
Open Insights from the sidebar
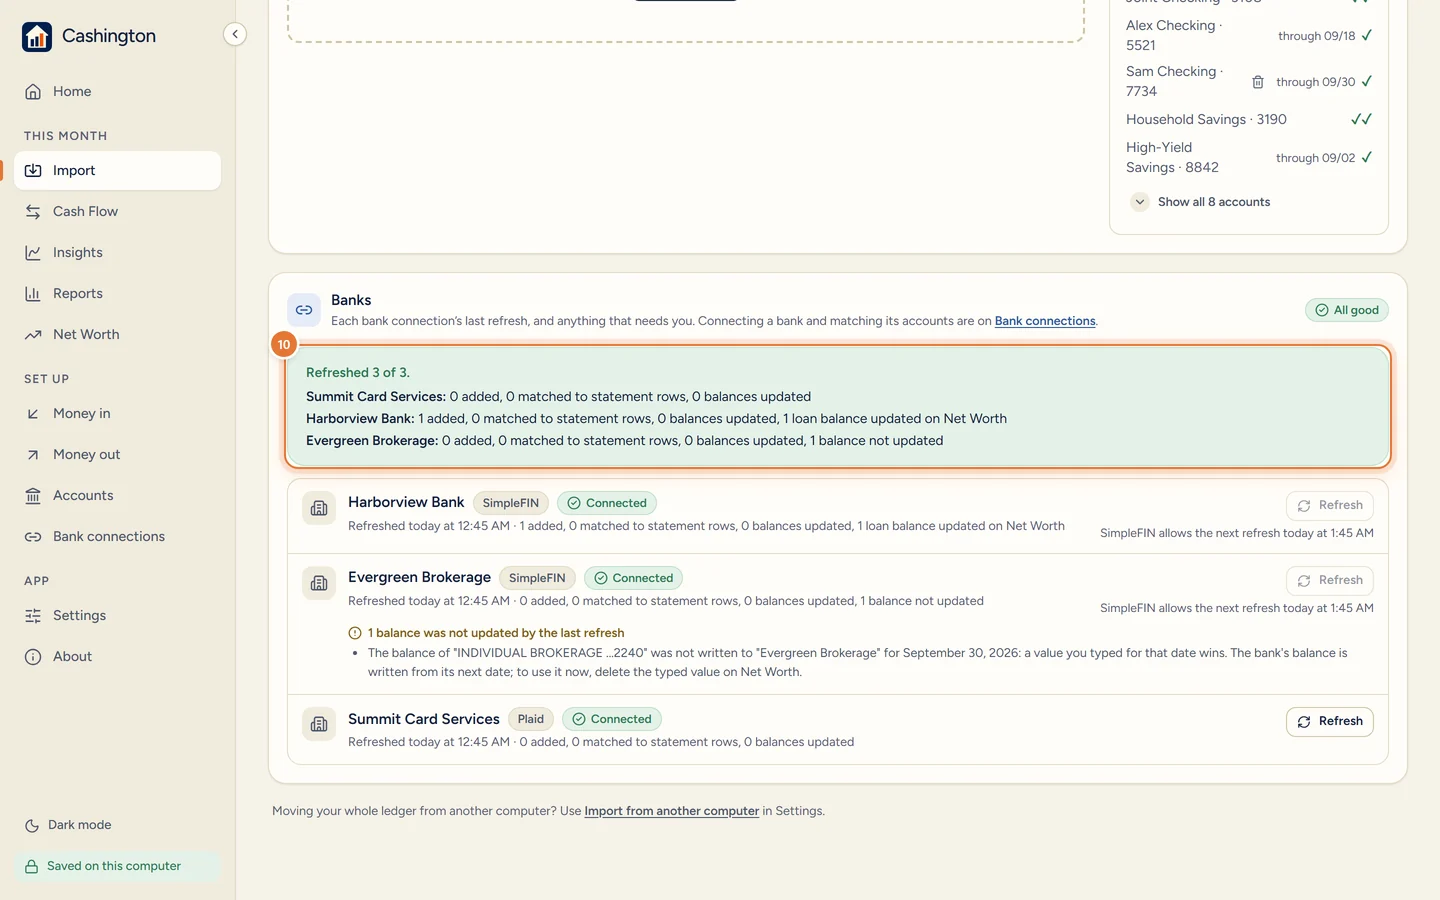click(118, 252)
